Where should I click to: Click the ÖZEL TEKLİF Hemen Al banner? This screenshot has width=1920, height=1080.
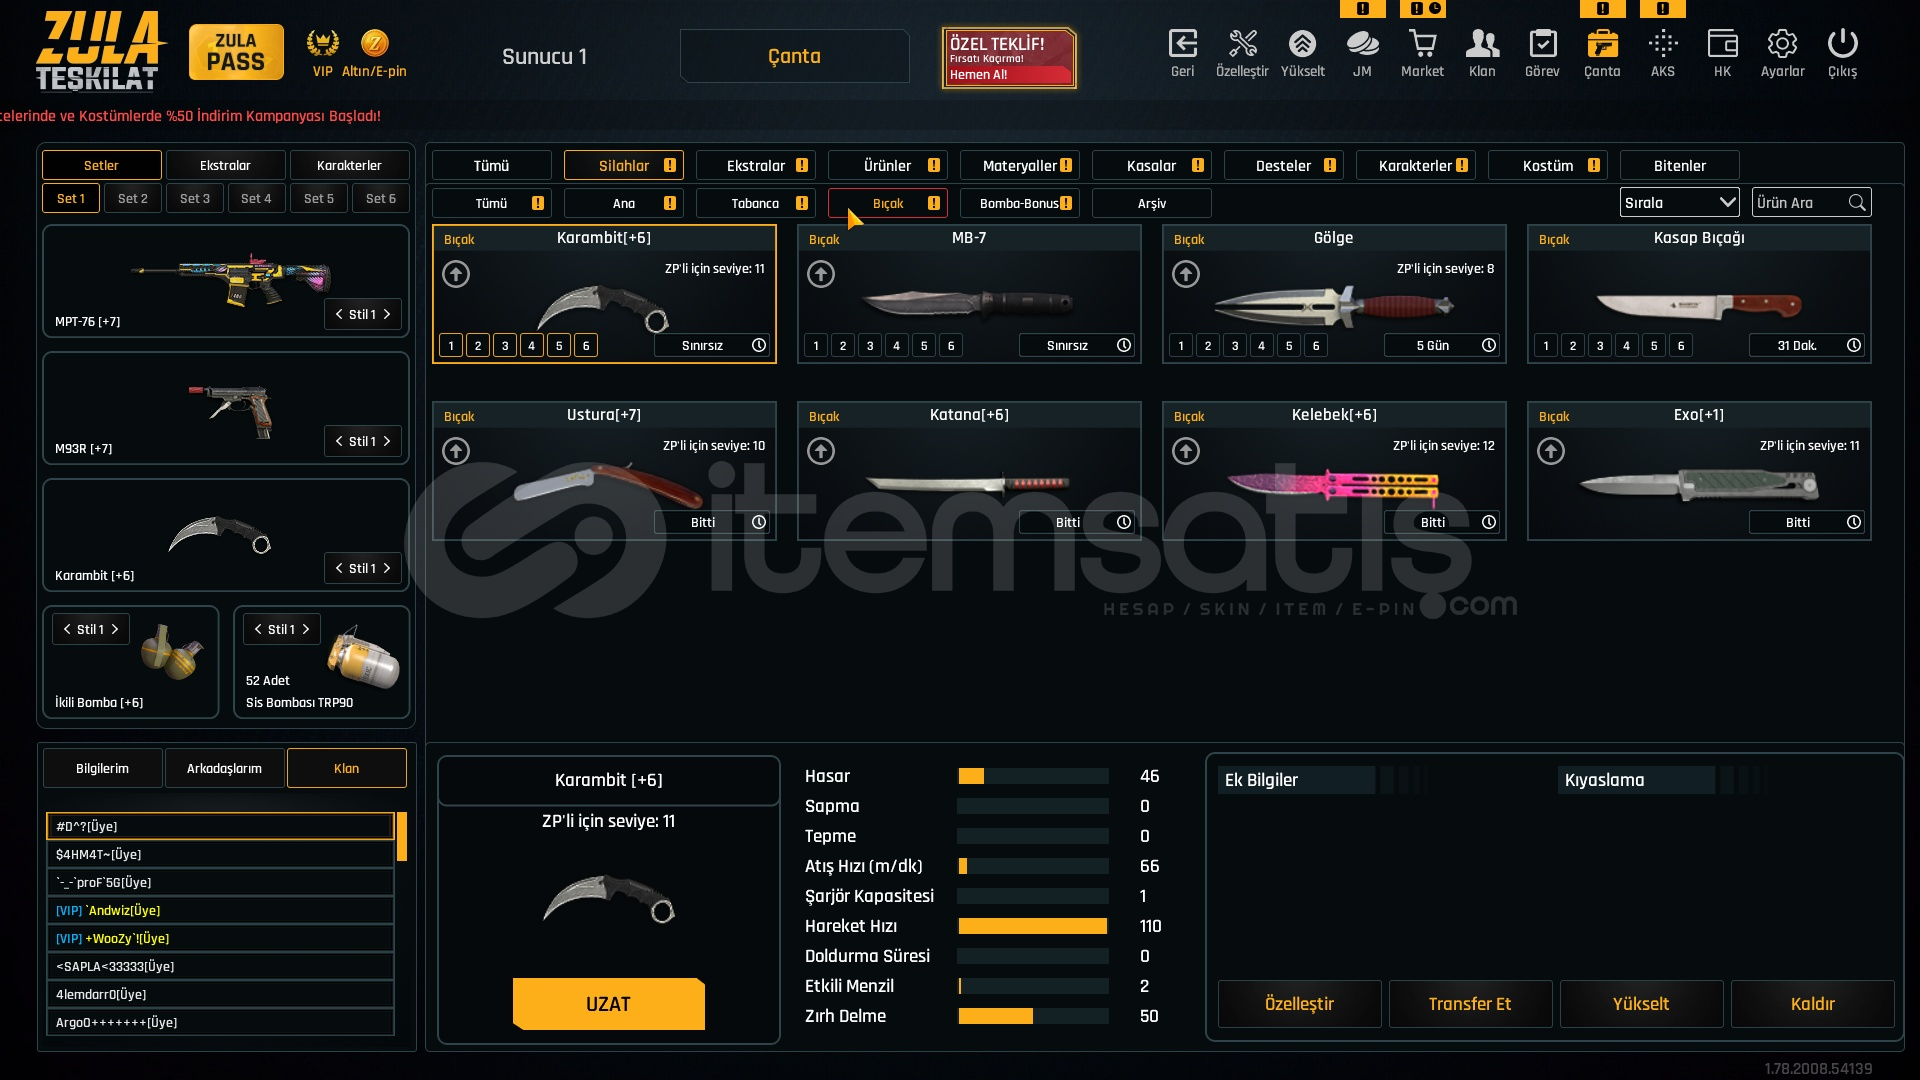[x=1009, y=57]
